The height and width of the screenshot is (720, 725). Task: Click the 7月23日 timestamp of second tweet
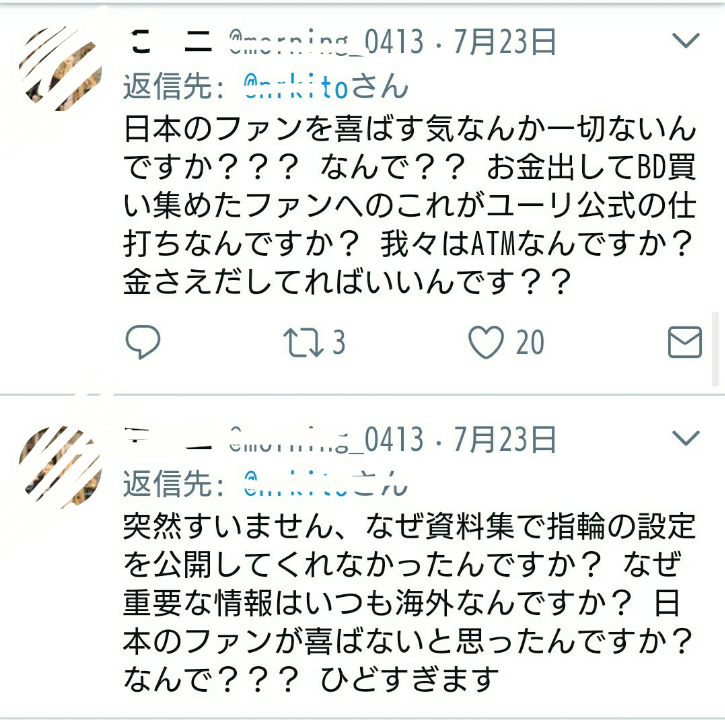pos(504,439)
